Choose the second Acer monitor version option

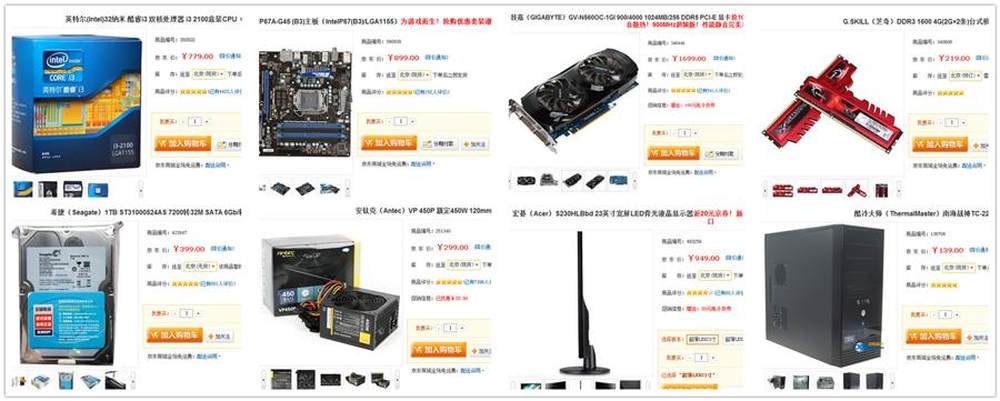pyautogui.click(x=733, y=339)
